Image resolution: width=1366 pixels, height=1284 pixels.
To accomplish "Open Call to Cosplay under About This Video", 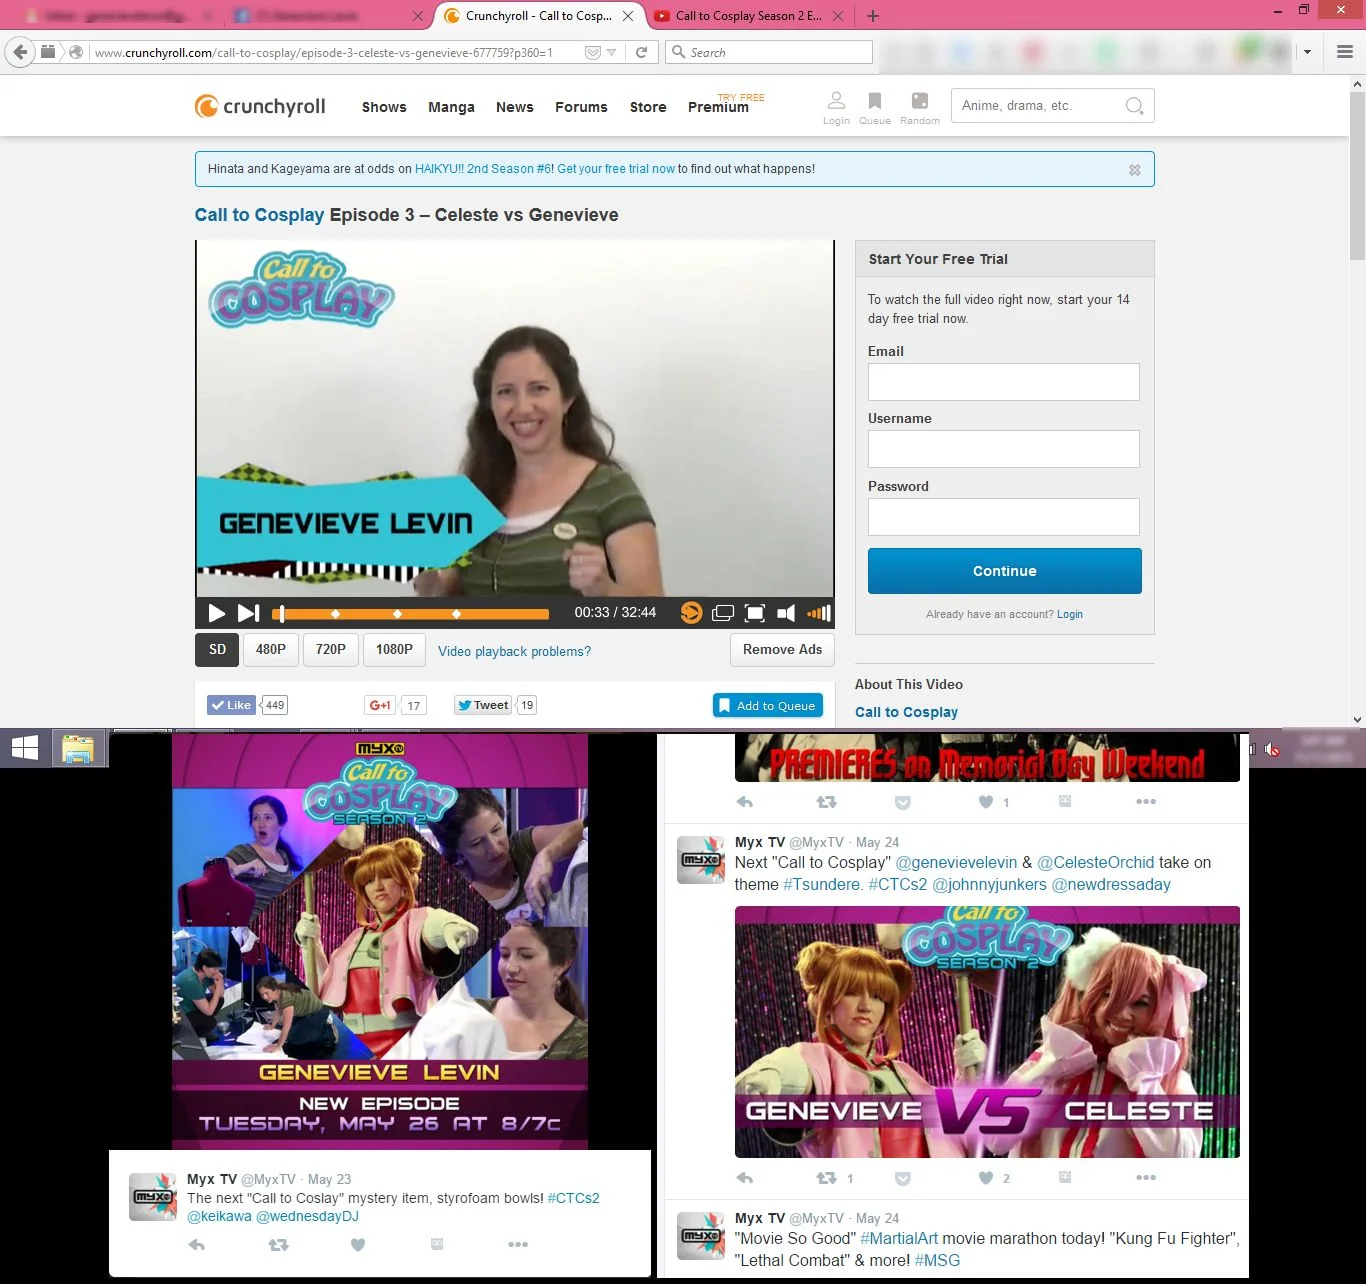I will point(906,712).
